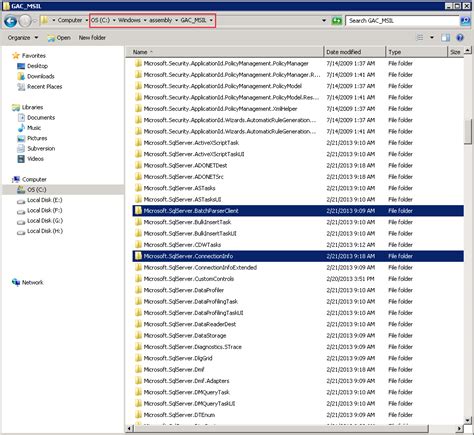Image resolution: width=474 pixels, height=435 pixels.
Task: Click Open in the toolbar
Action: click(x=59, y=38)
